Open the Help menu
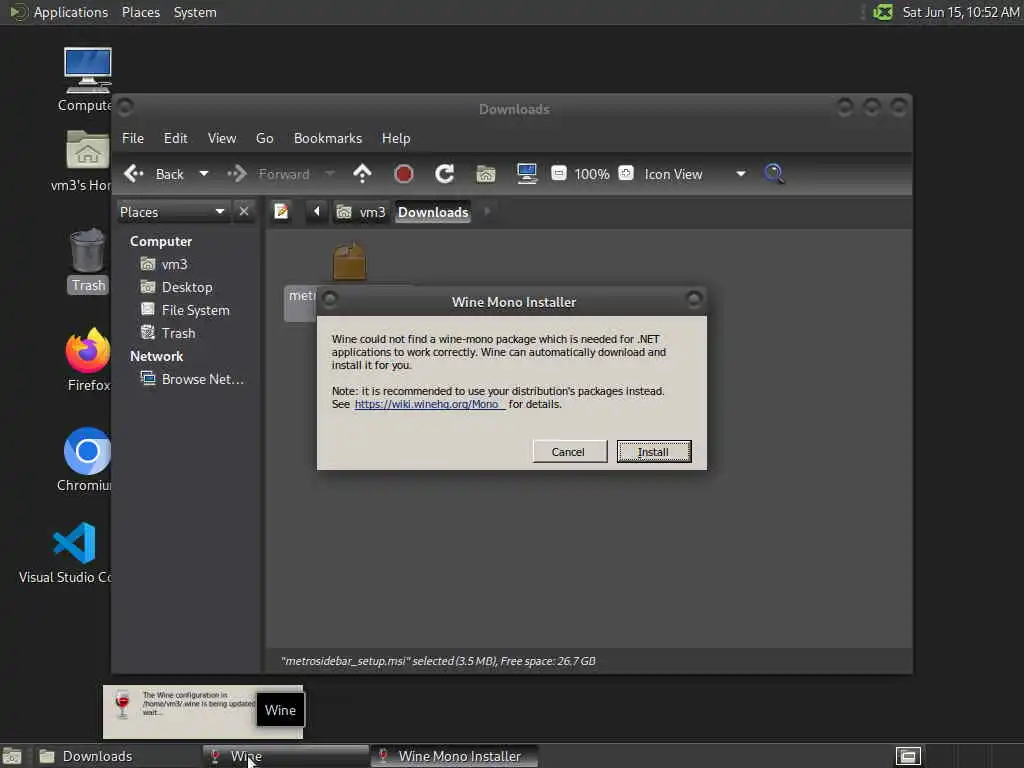The width and height of the screenshot is (1024, 768). point(396,138)
